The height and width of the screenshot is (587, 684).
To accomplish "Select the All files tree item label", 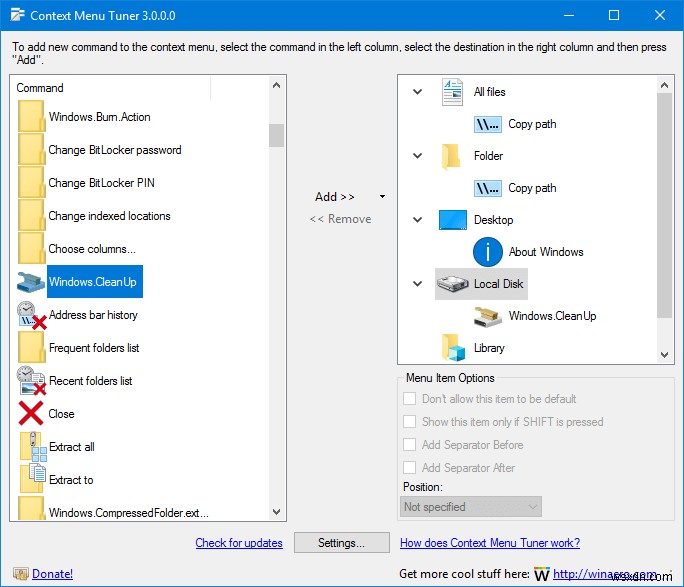I will 489,92.
